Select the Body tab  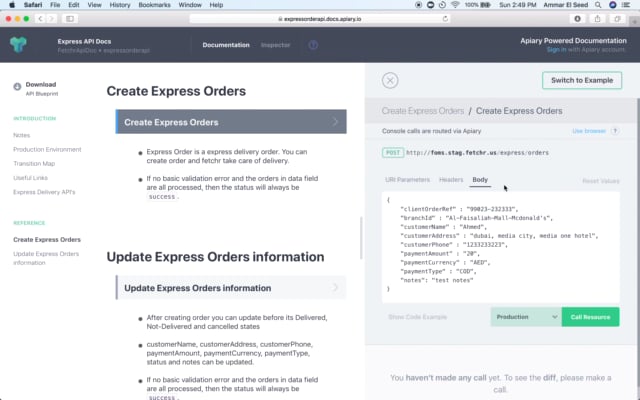[480, 180]
